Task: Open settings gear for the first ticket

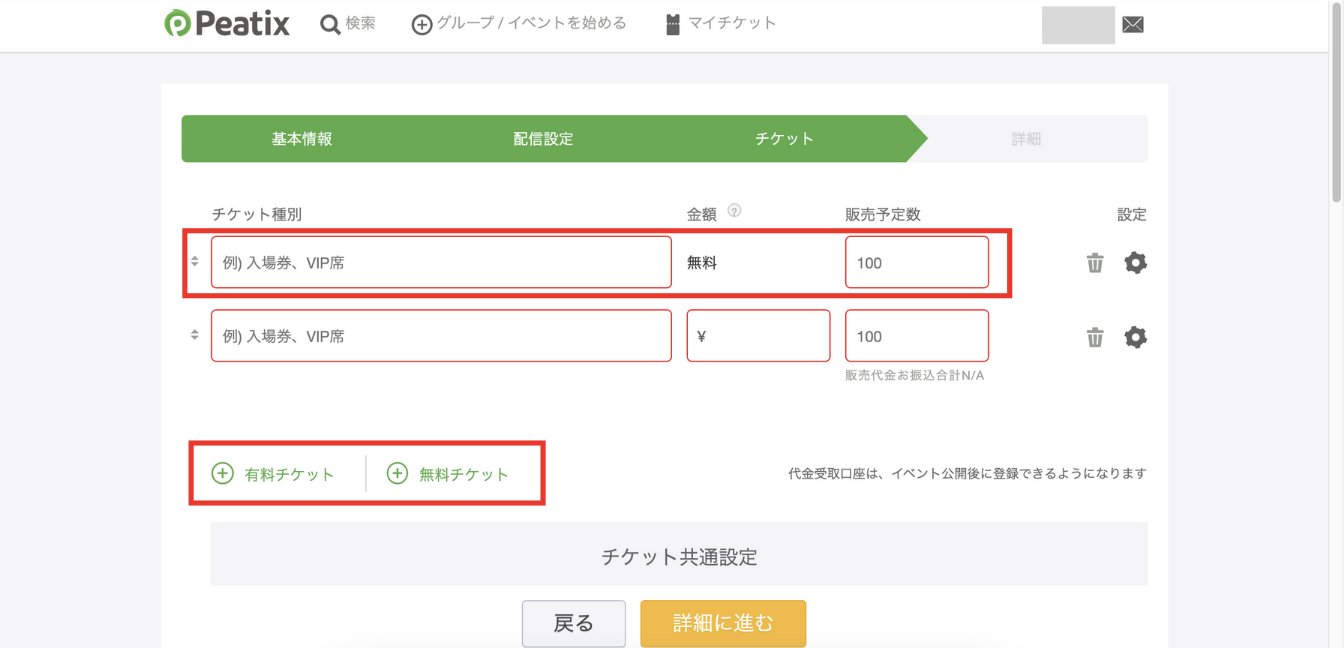Action: (x=1135, y=262)
